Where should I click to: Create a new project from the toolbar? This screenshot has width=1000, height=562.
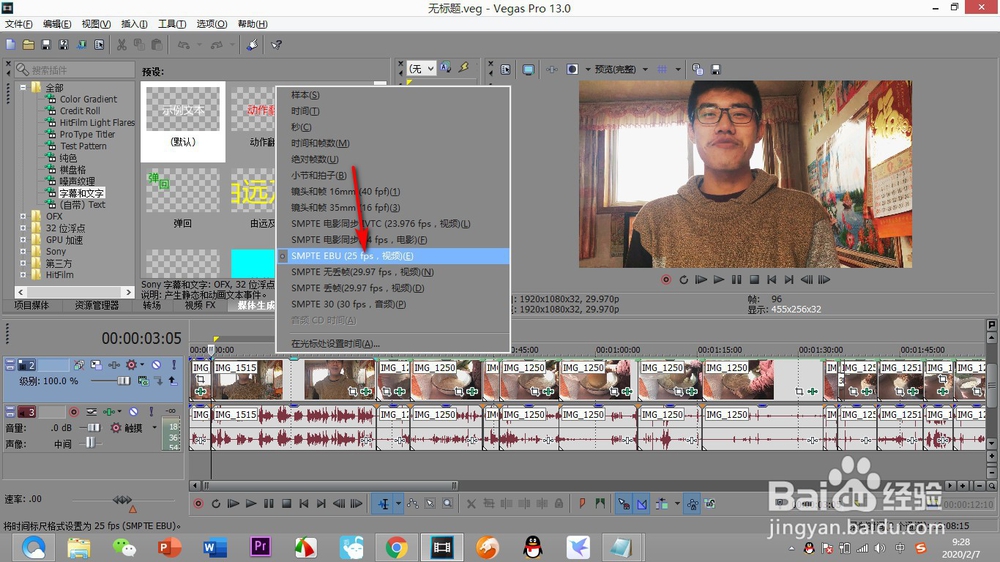point(11,45)
